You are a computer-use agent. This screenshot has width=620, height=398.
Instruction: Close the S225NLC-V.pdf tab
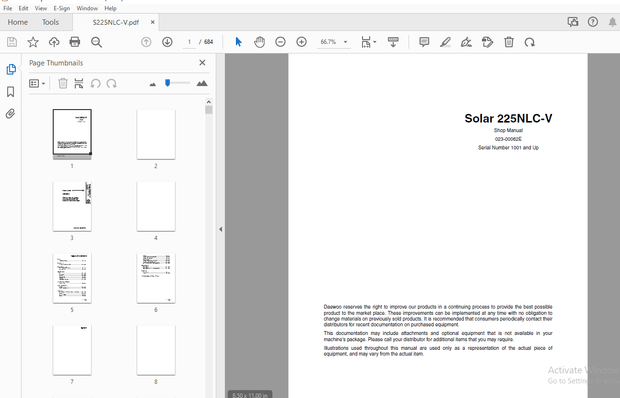point(153,22)
